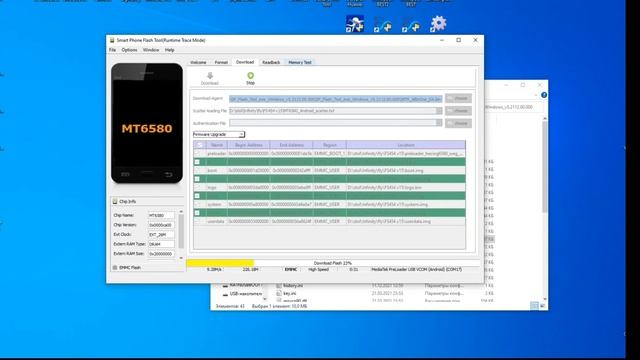
Task: Toggle the userdata row checkbox
Action: (198, 221)
